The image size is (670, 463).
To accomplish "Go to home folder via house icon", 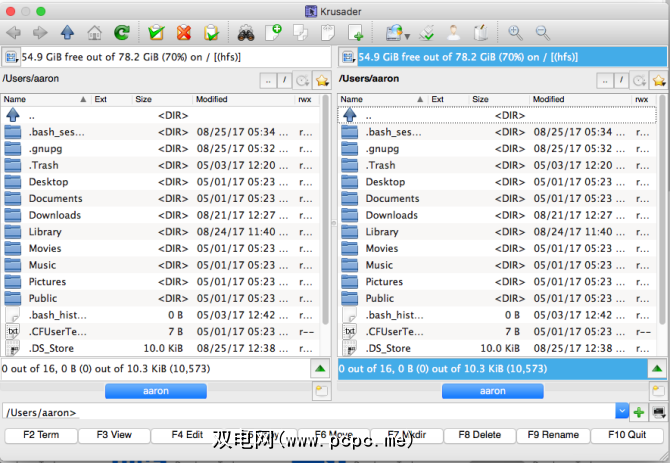I will pos(94,32).
